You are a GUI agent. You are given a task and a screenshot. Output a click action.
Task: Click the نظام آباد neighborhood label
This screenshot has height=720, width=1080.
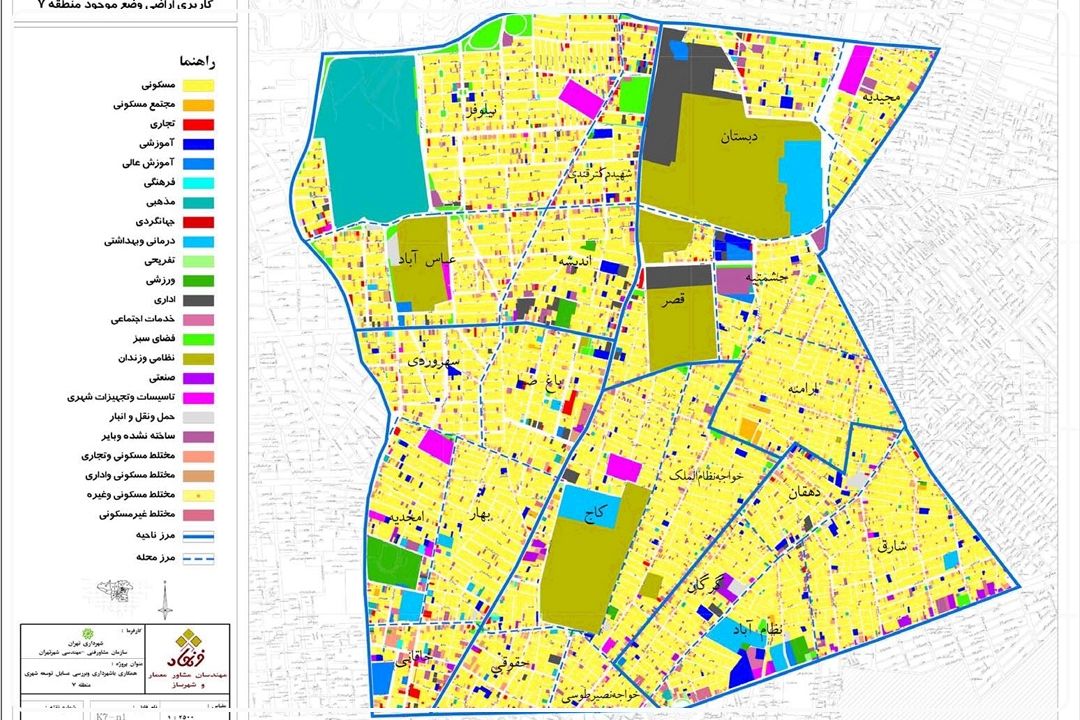[783, 627]
